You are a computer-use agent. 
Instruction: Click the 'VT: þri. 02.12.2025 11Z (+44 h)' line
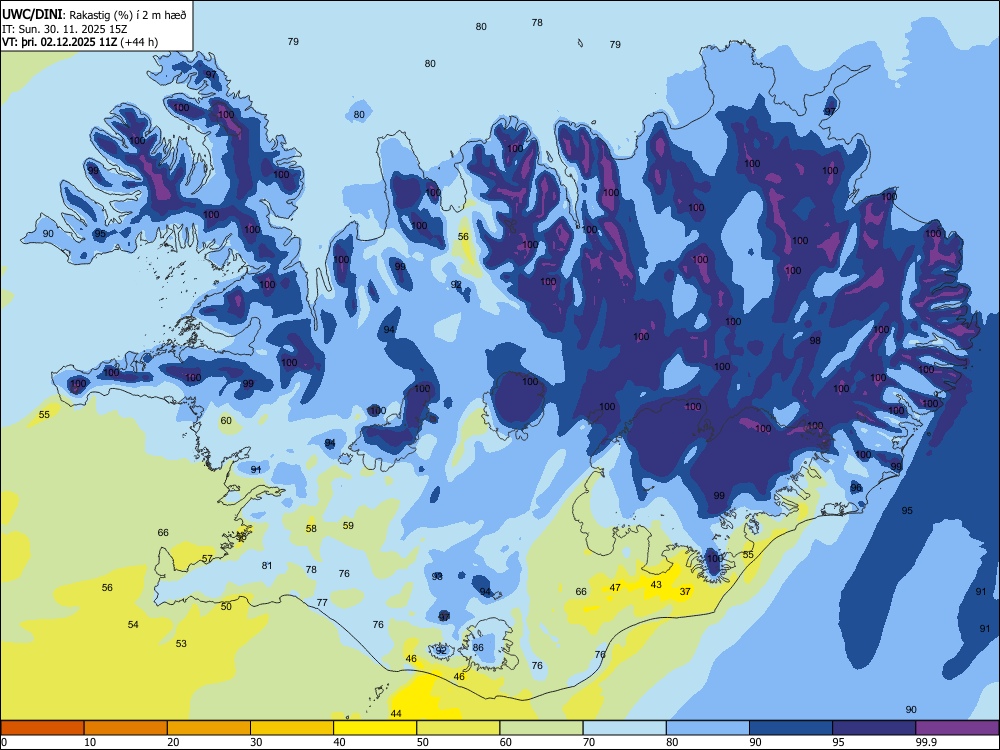80,42
